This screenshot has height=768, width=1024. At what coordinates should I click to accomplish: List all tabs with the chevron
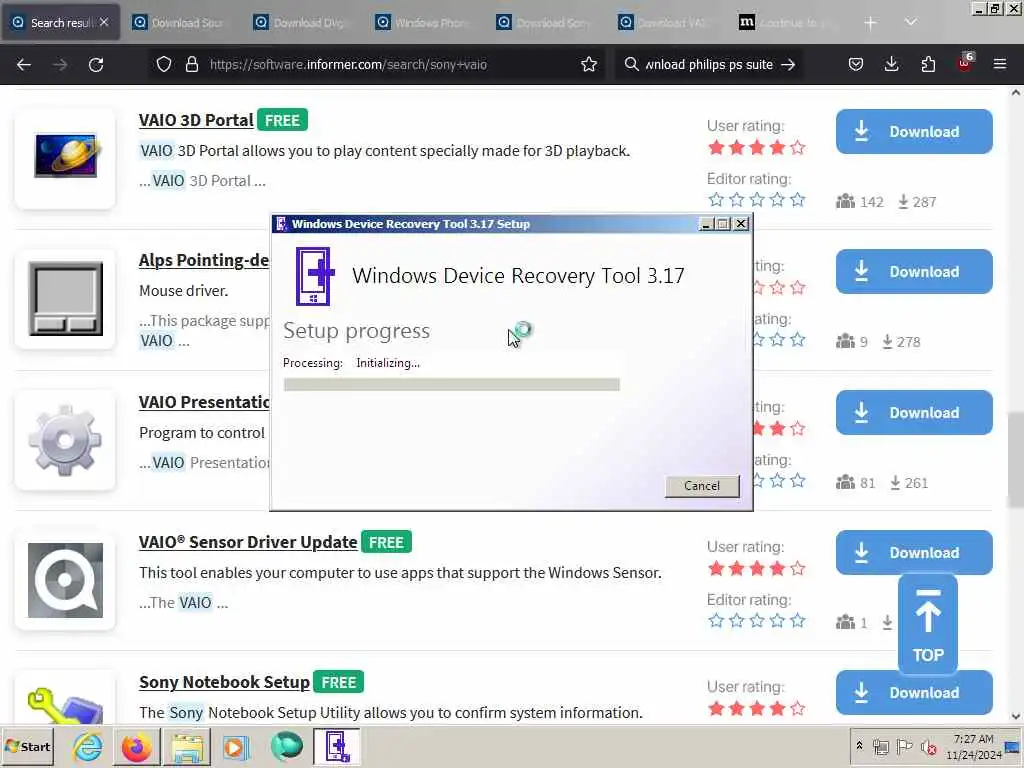(x=910, y=23)
